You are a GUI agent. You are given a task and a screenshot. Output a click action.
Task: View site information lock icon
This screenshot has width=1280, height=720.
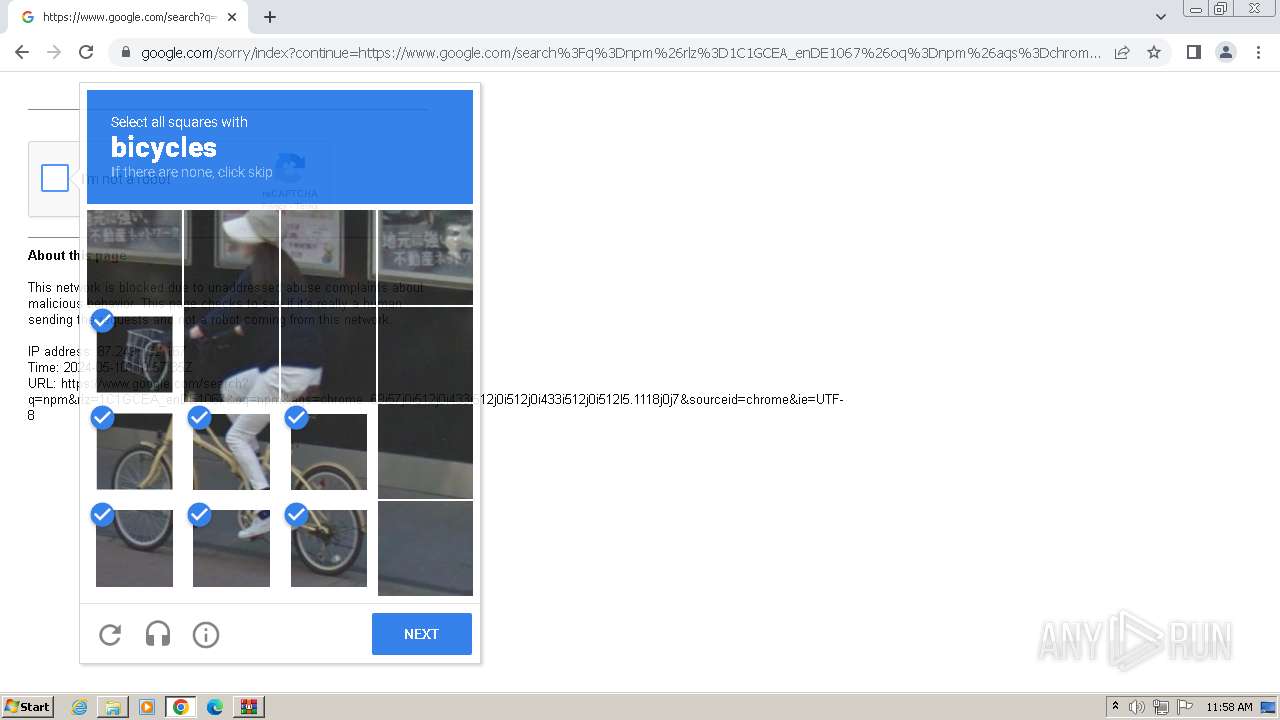(125, 53)
